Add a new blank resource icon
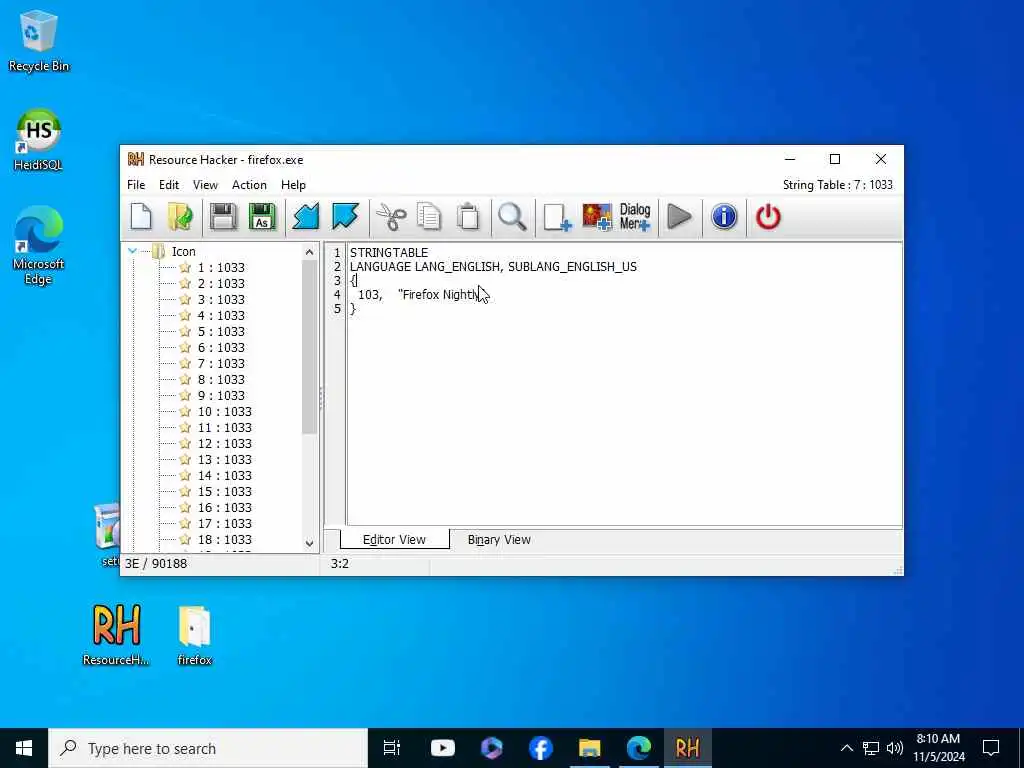The height and width of the screenshot is (768, 1024). [x=557, y=217]
